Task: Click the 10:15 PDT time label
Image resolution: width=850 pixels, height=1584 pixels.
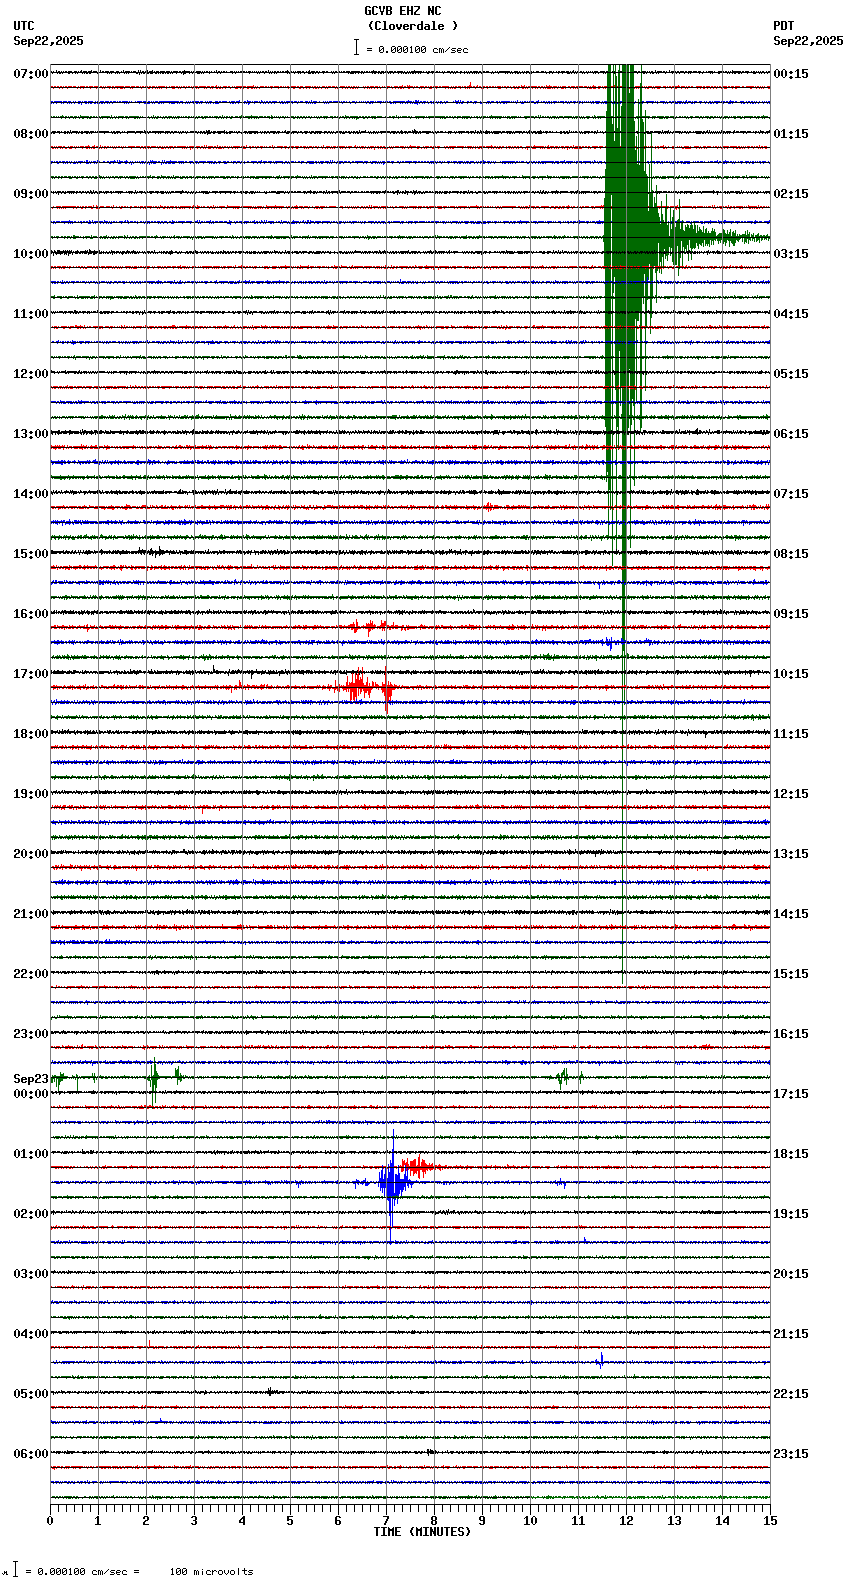Action: (x=791, y=674)
